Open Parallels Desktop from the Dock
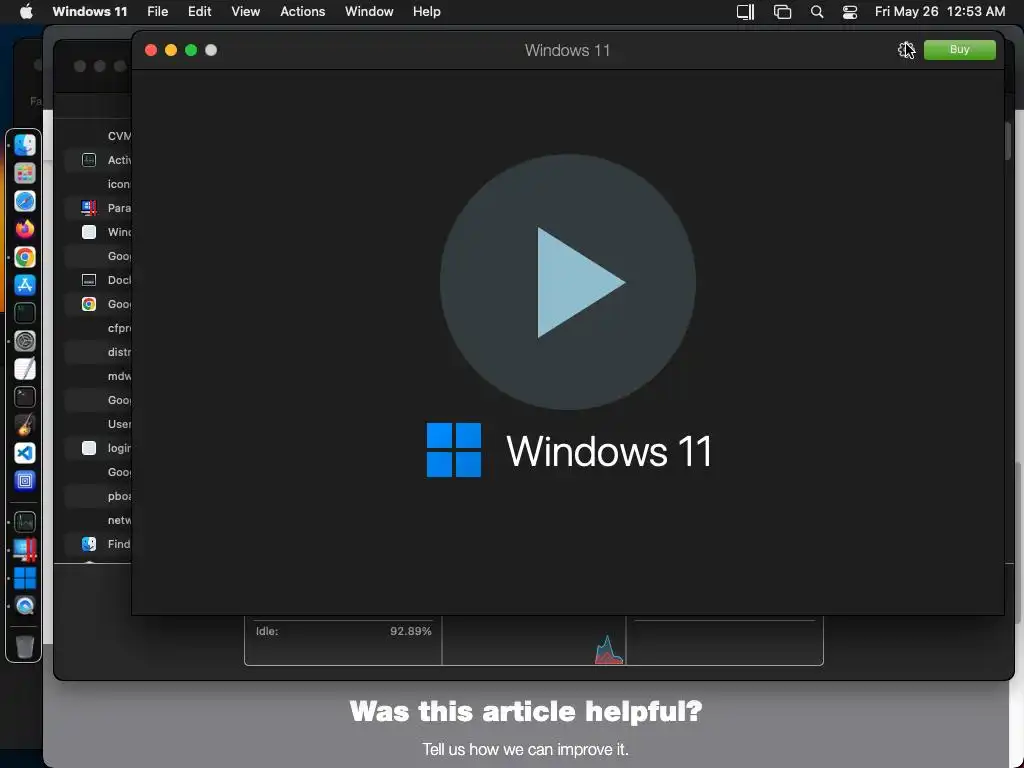The image size is (1024, 768). (x=25, y=550)
